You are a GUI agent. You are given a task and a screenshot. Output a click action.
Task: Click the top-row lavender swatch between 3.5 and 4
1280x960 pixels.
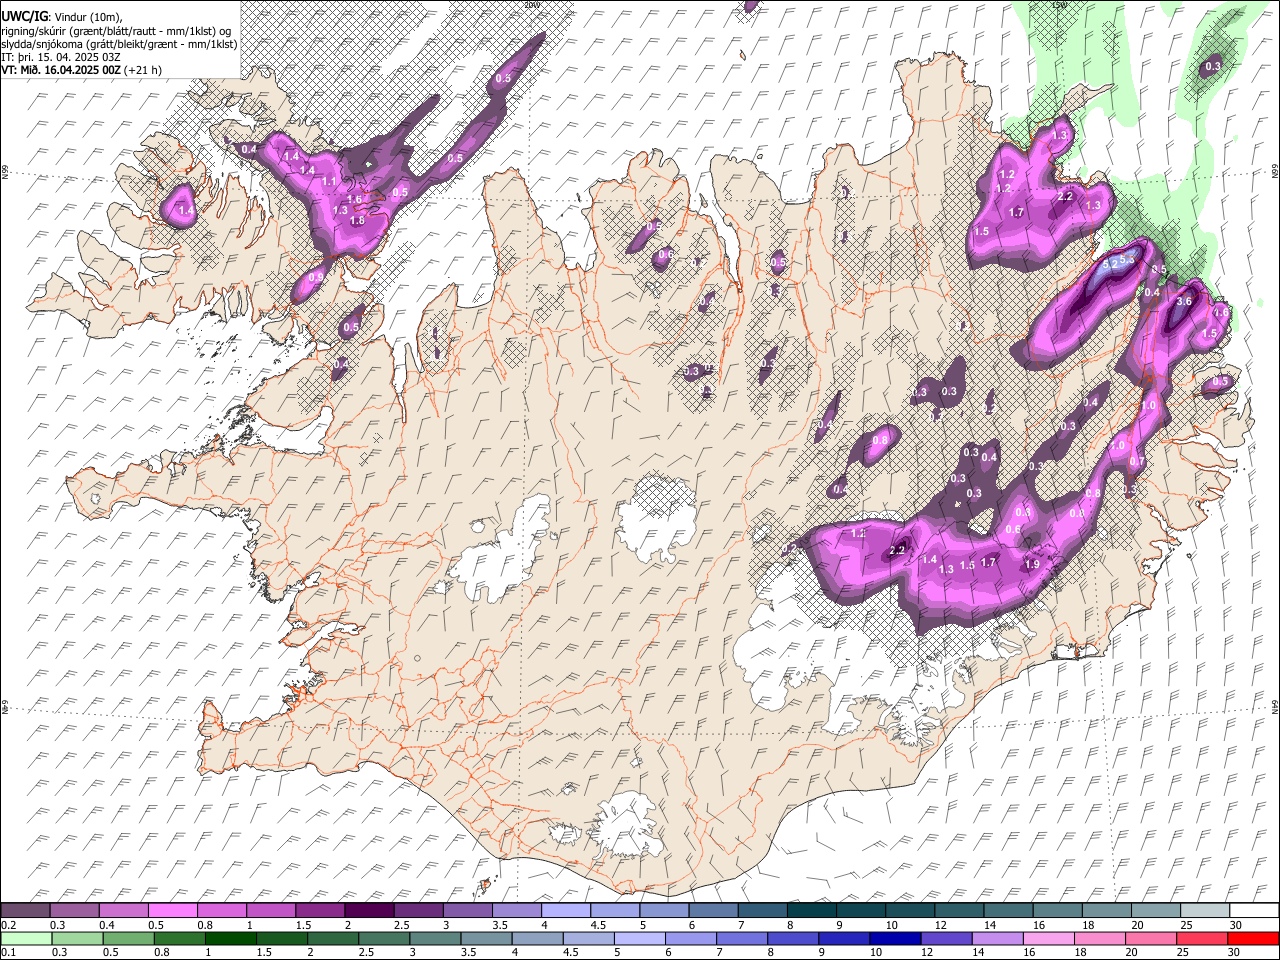click(516, 911)
